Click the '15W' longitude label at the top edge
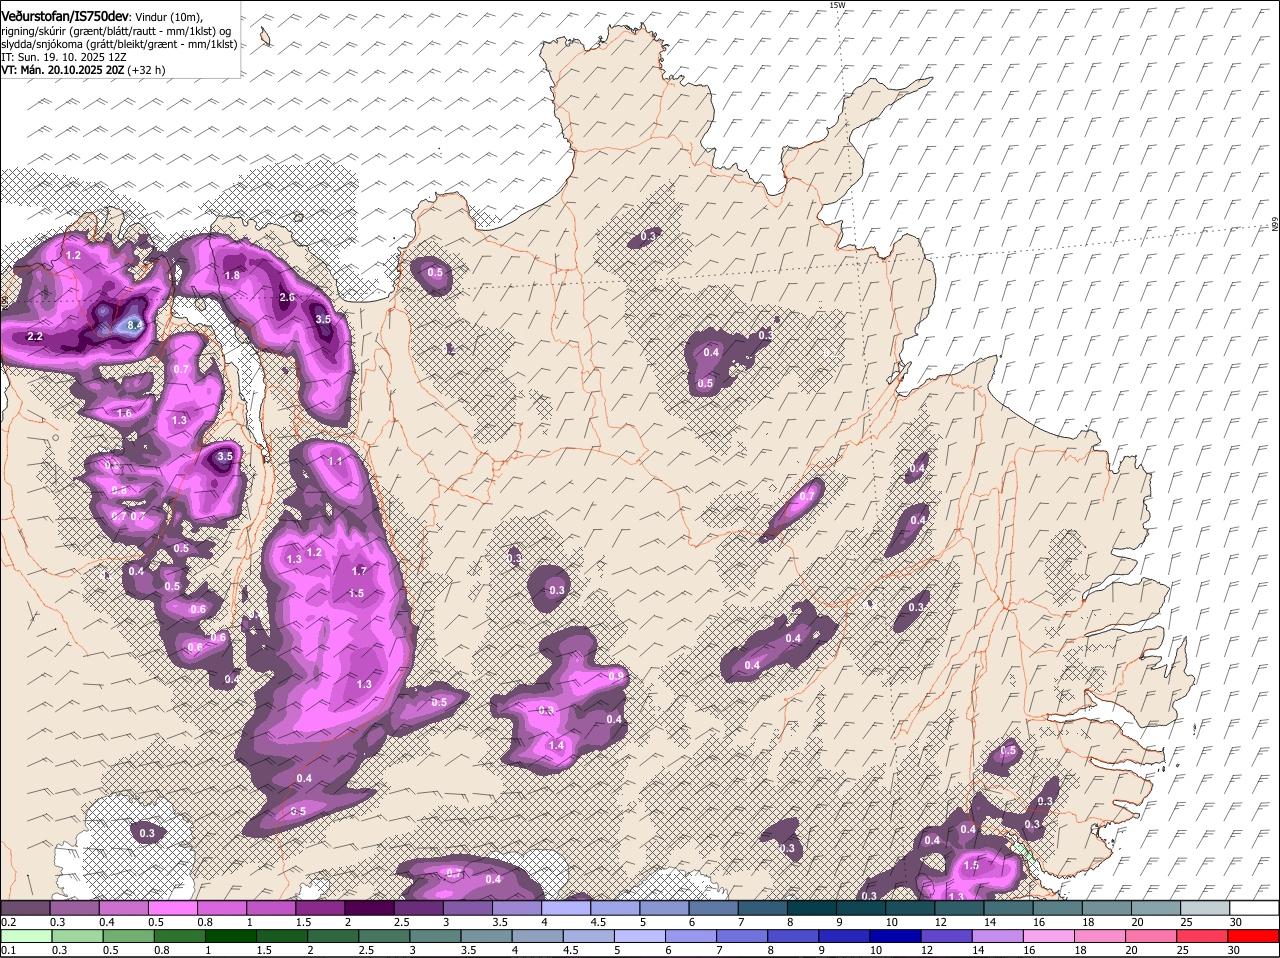 (837, 5)
